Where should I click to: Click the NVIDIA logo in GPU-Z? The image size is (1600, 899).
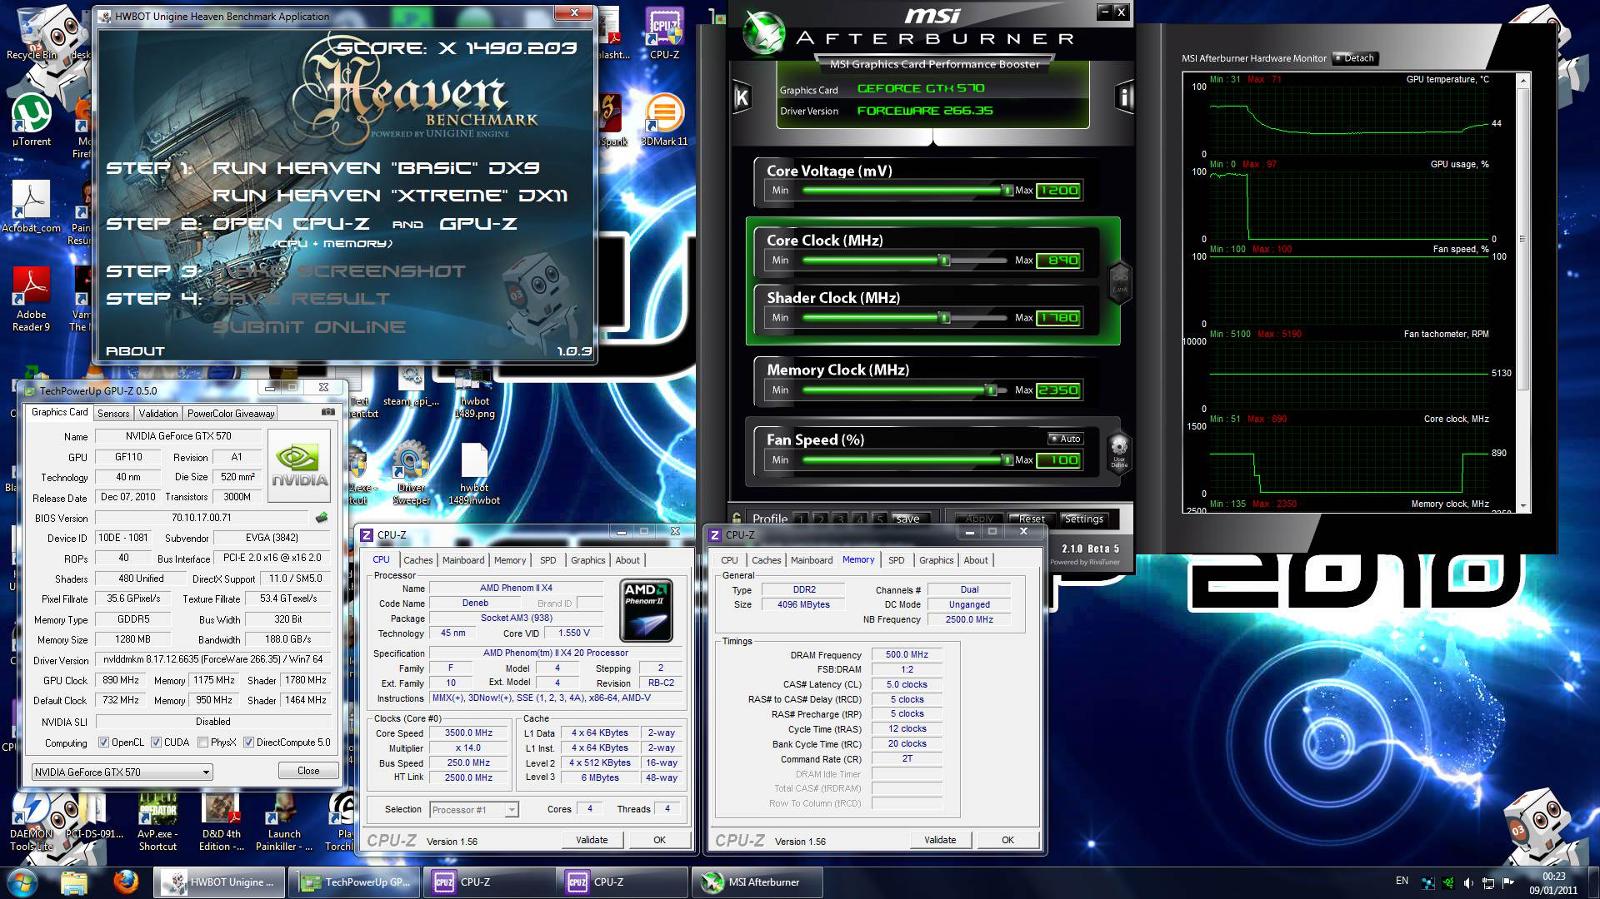(x=299, y=466)
